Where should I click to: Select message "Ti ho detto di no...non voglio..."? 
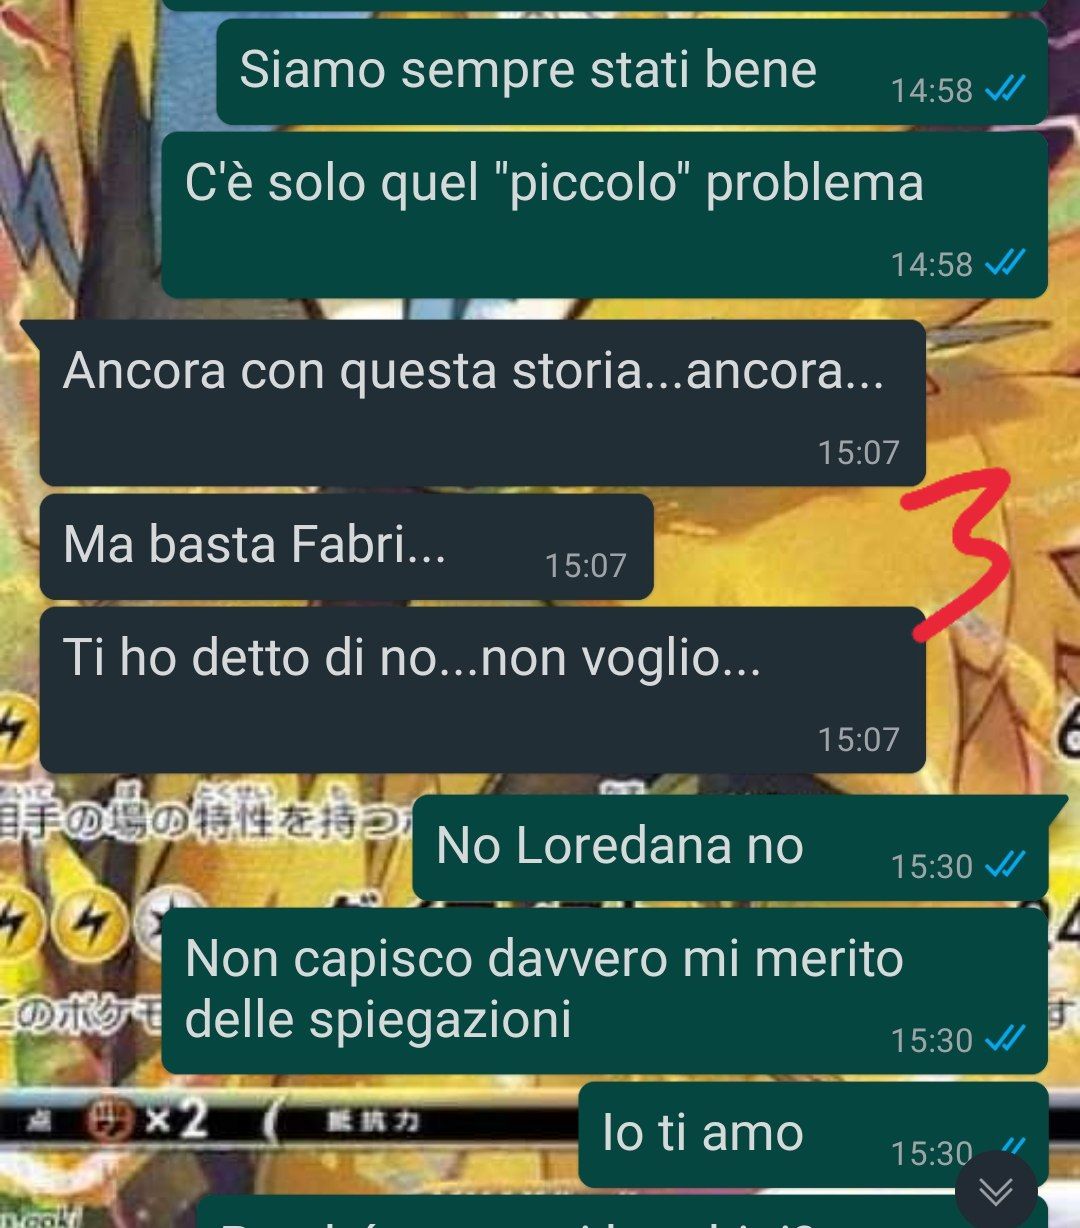pos(482,690)
